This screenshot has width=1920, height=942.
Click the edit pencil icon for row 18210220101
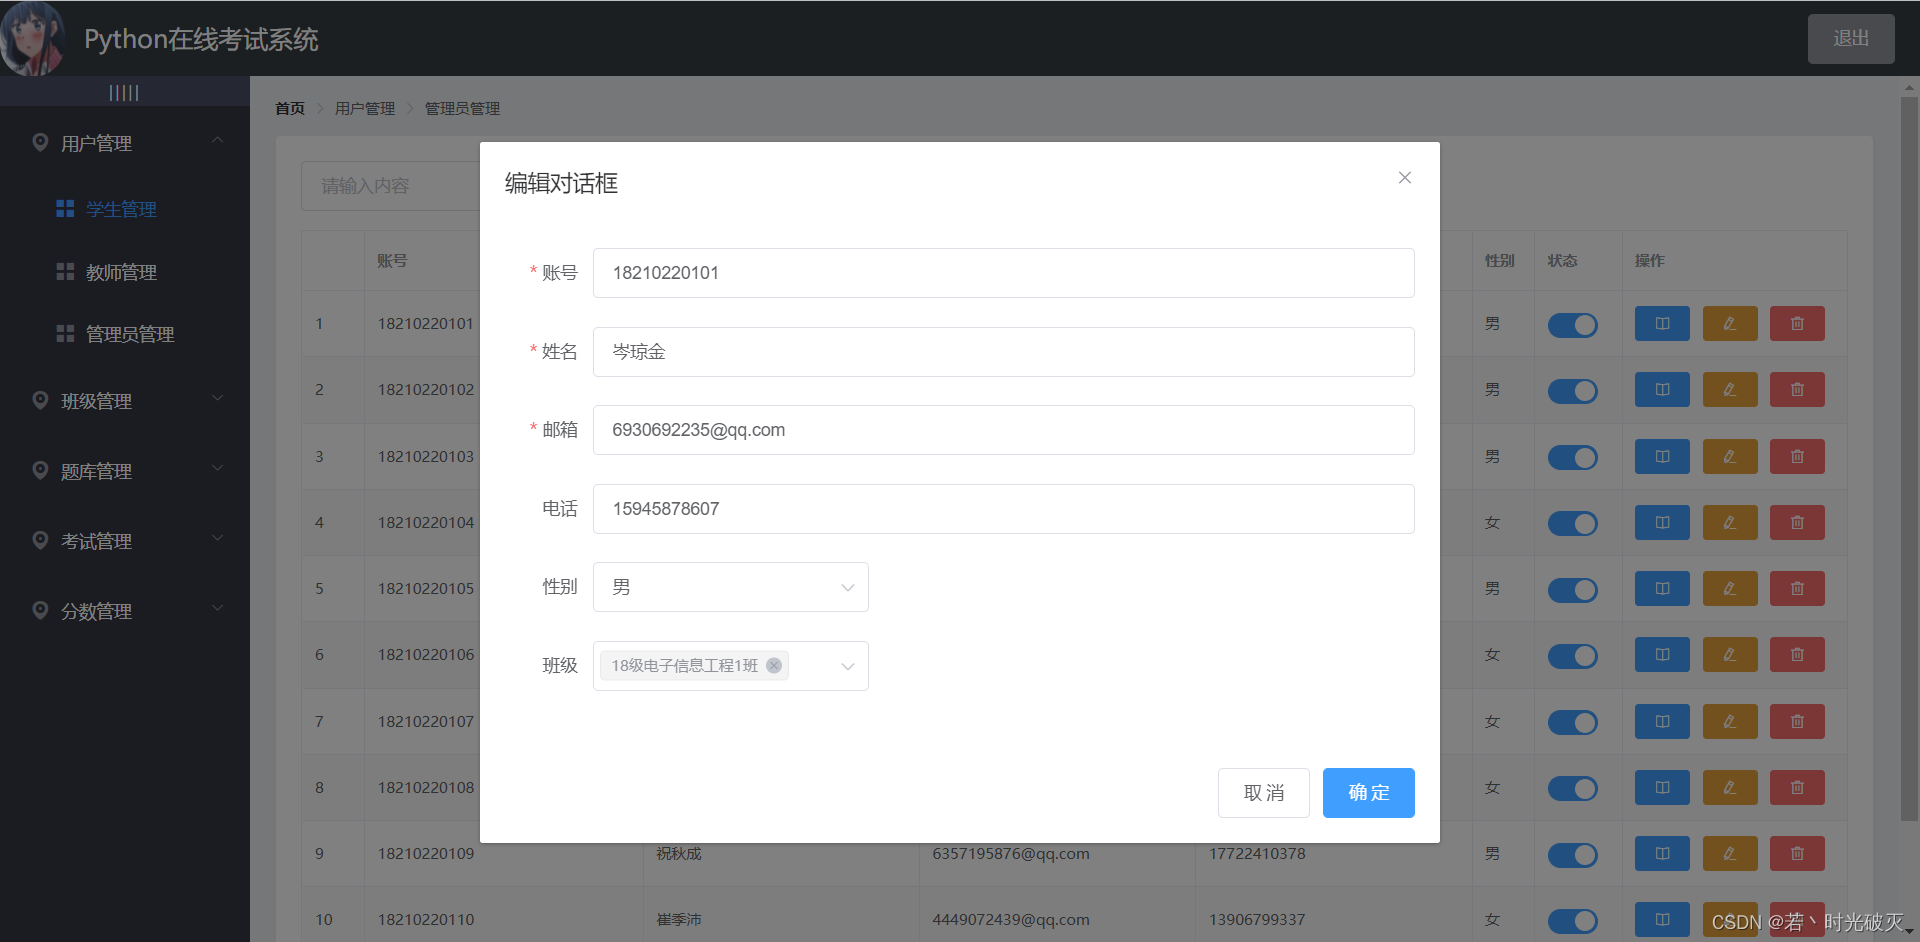[1730, 324]
